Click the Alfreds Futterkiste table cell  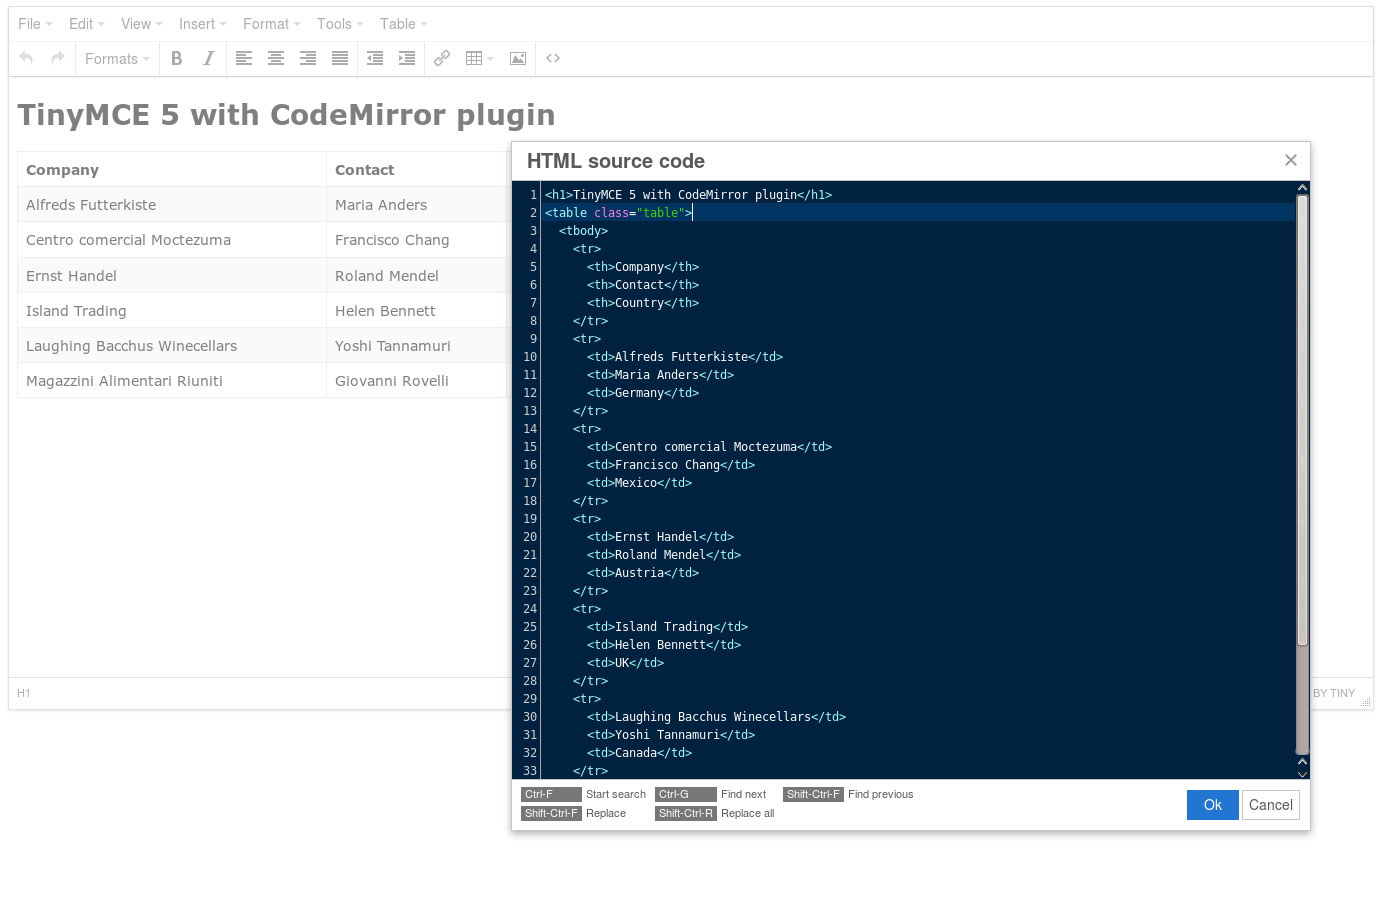(172, 205)
